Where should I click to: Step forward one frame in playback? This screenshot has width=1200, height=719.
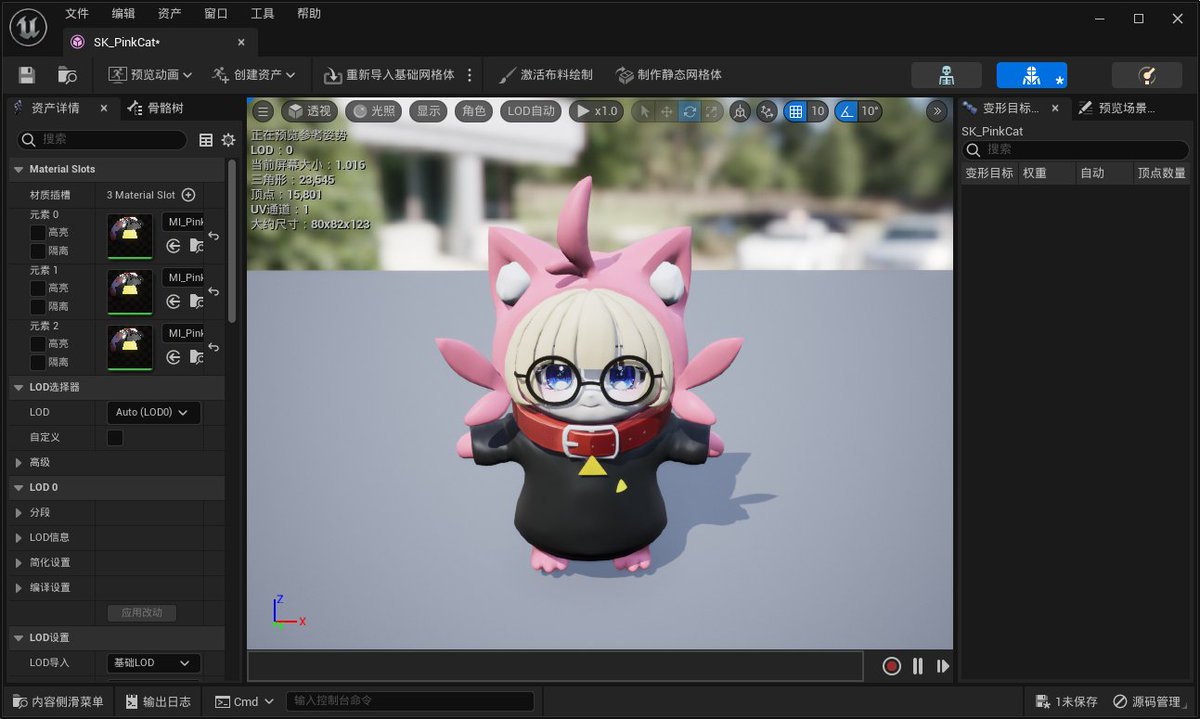point(942,666)
